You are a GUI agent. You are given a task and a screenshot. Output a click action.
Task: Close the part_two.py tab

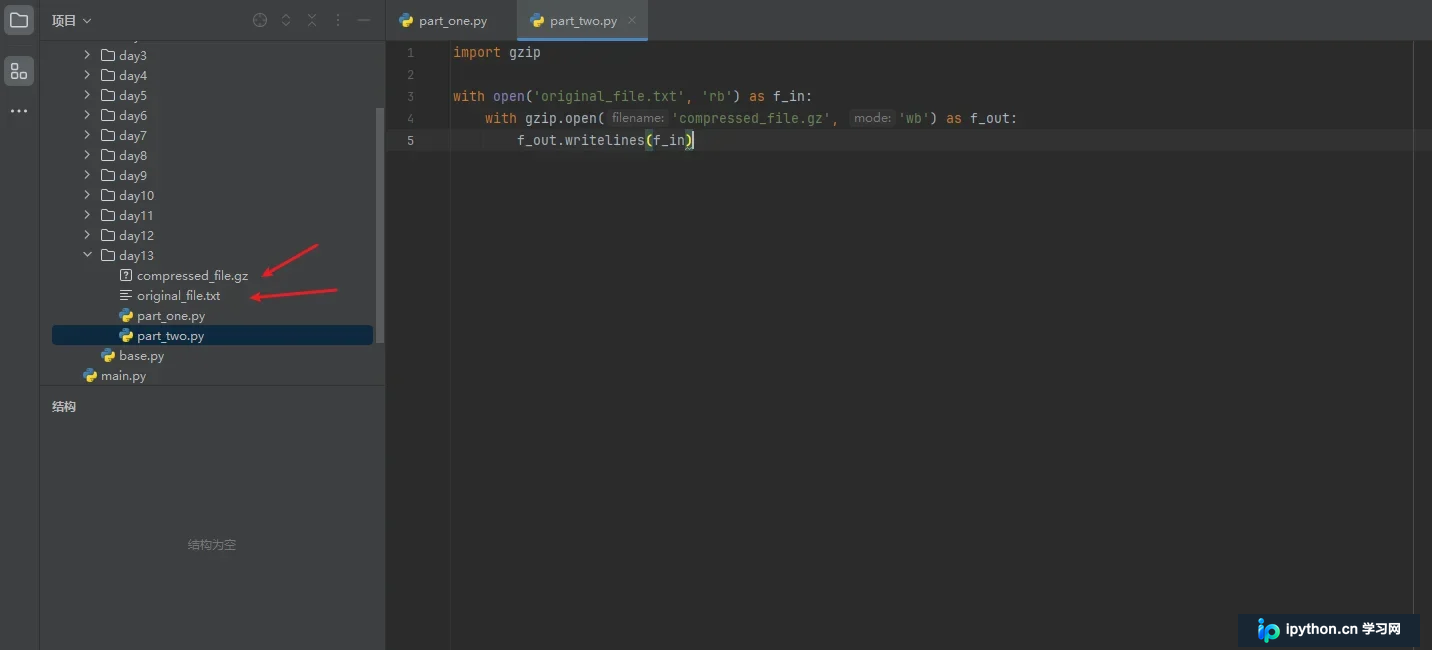(x=633, y=21)
